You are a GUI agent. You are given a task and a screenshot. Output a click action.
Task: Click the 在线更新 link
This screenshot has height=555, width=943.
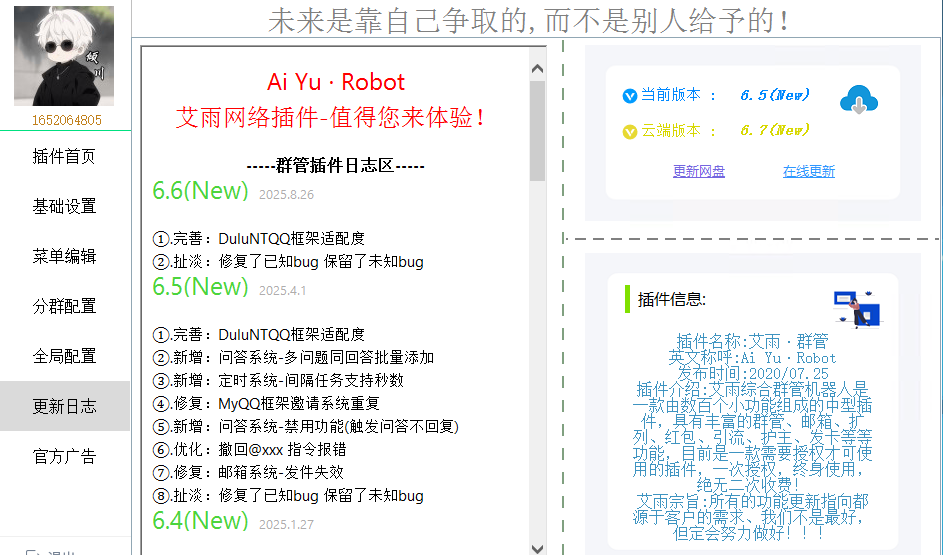click(808, 171)
